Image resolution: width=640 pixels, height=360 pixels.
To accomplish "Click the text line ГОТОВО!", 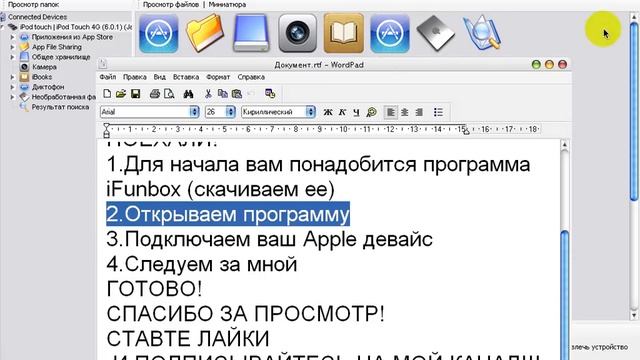I will tap(154, 289).
